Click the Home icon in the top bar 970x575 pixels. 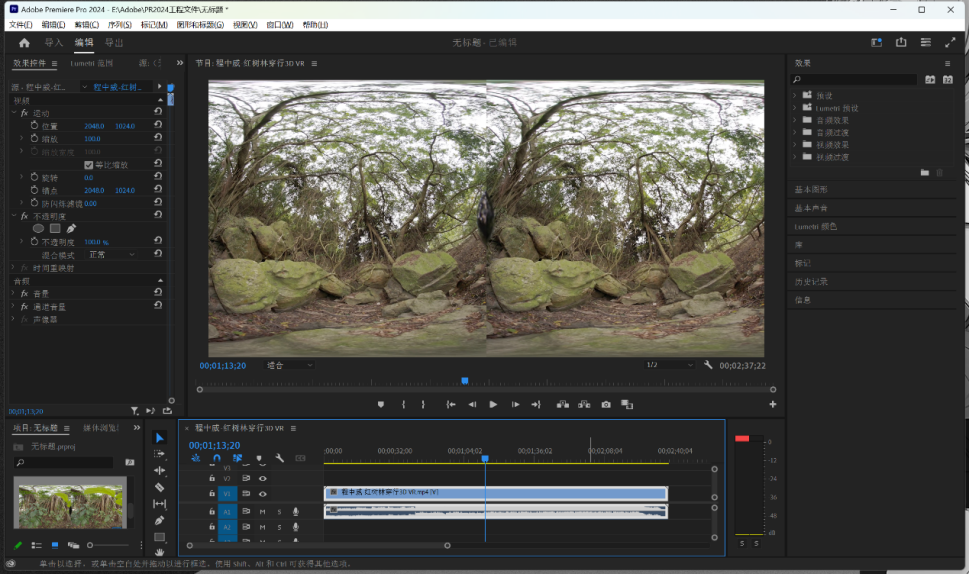(x=24, y=43)
